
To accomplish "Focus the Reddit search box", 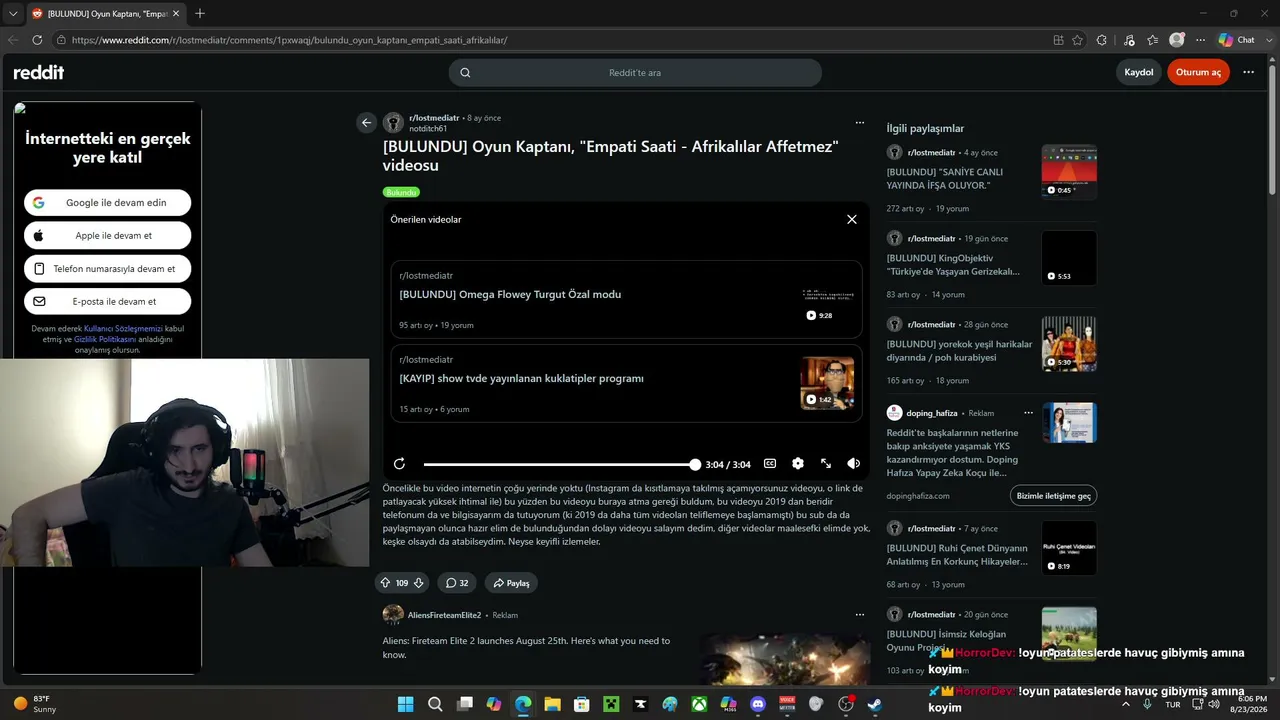I will tap(635, 72).
